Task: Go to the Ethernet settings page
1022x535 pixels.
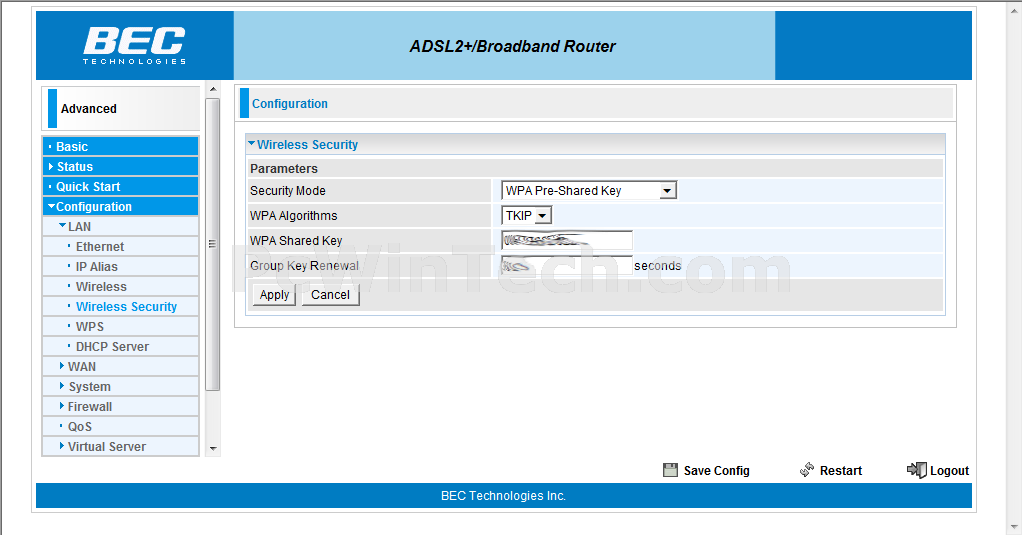Action: click(x=100, y=246)
